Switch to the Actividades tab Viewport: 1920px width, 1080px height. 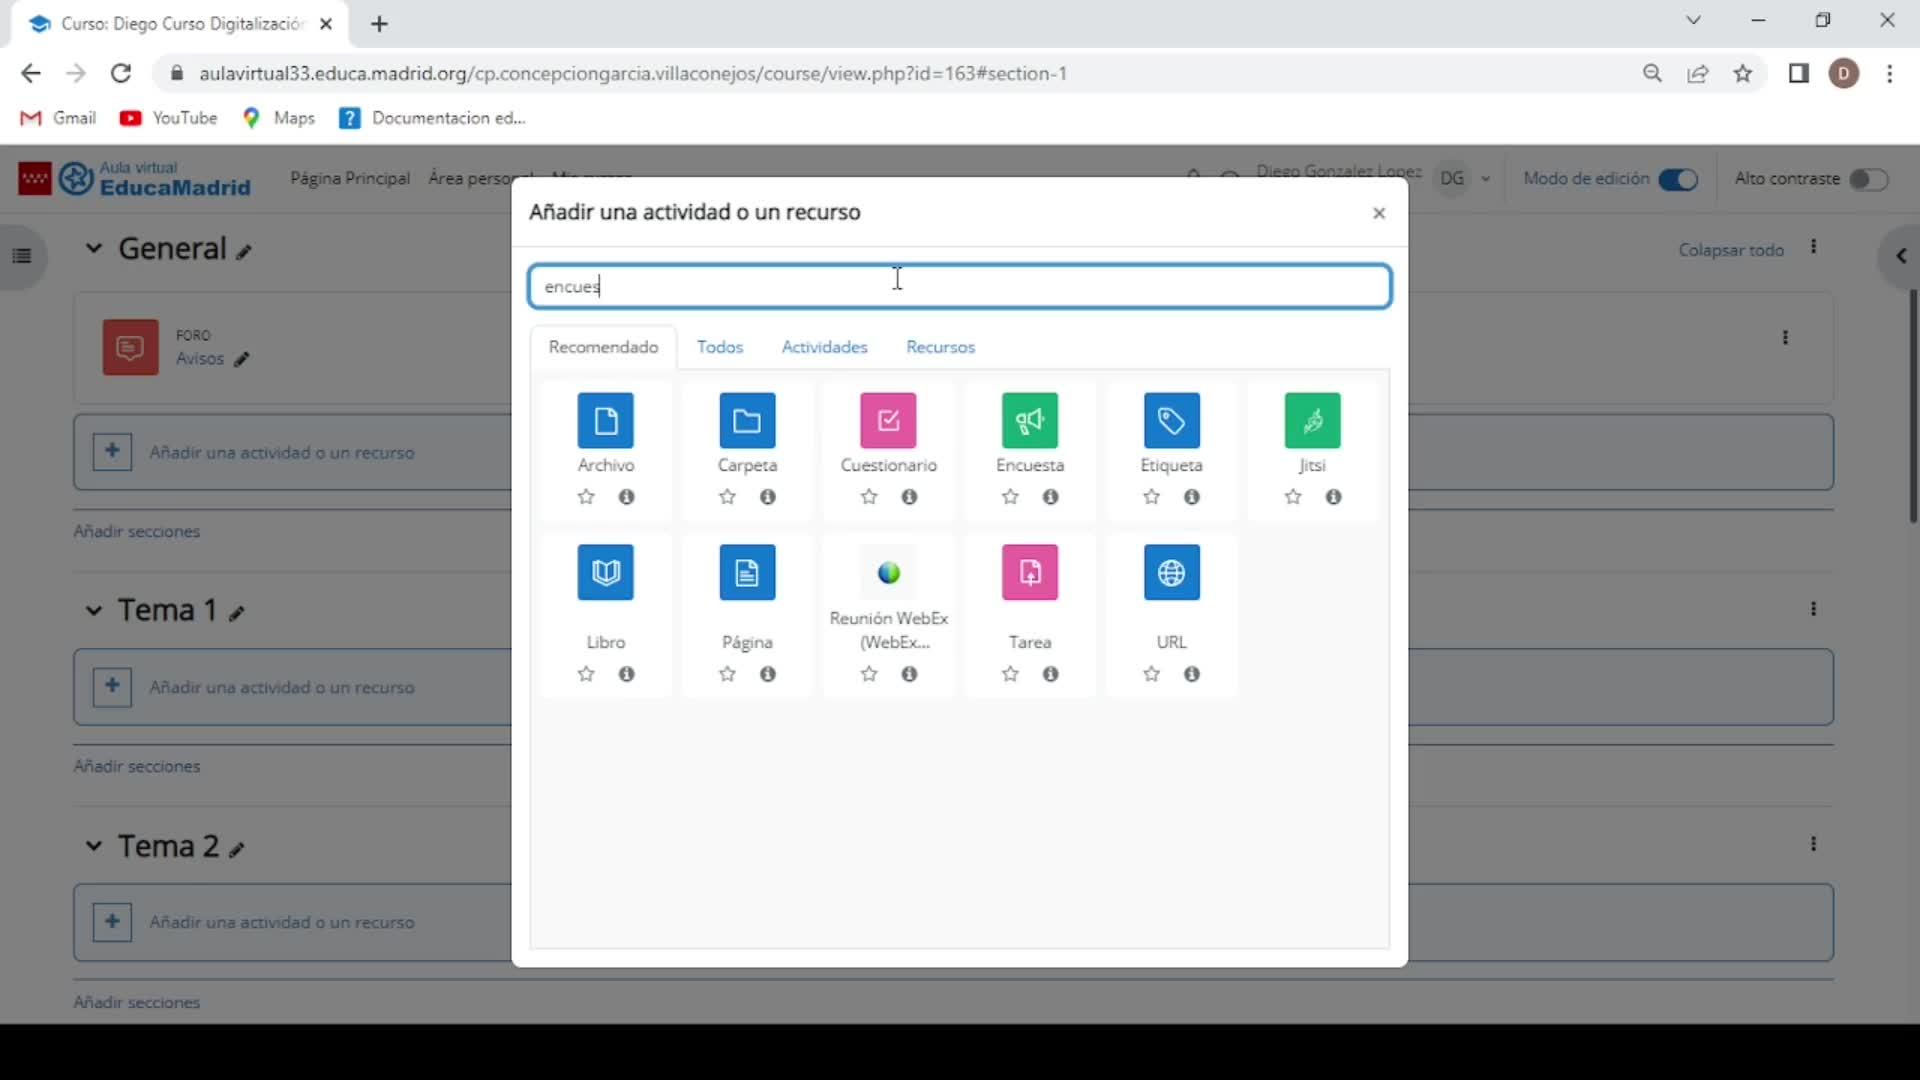824,347
